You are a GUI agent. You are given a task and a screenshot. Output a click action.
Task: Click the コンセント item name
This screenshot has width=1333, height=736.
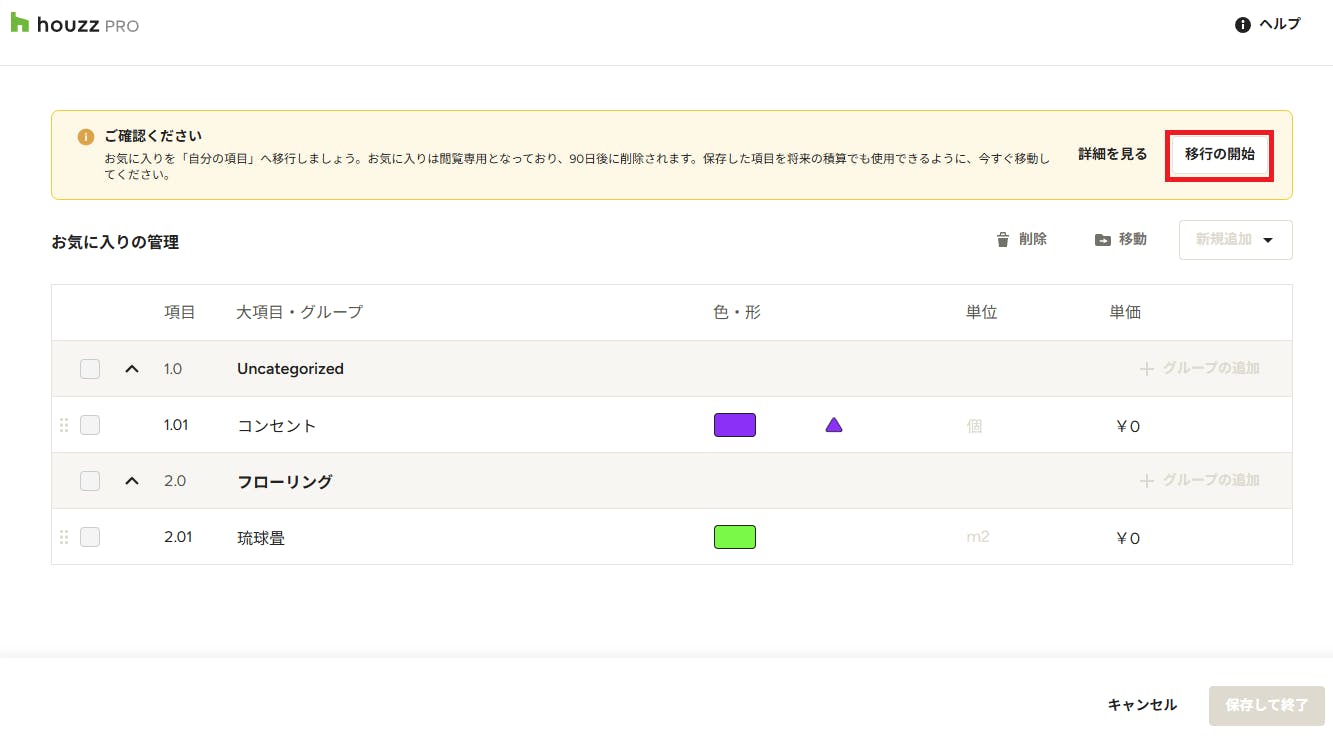[277, 426]
